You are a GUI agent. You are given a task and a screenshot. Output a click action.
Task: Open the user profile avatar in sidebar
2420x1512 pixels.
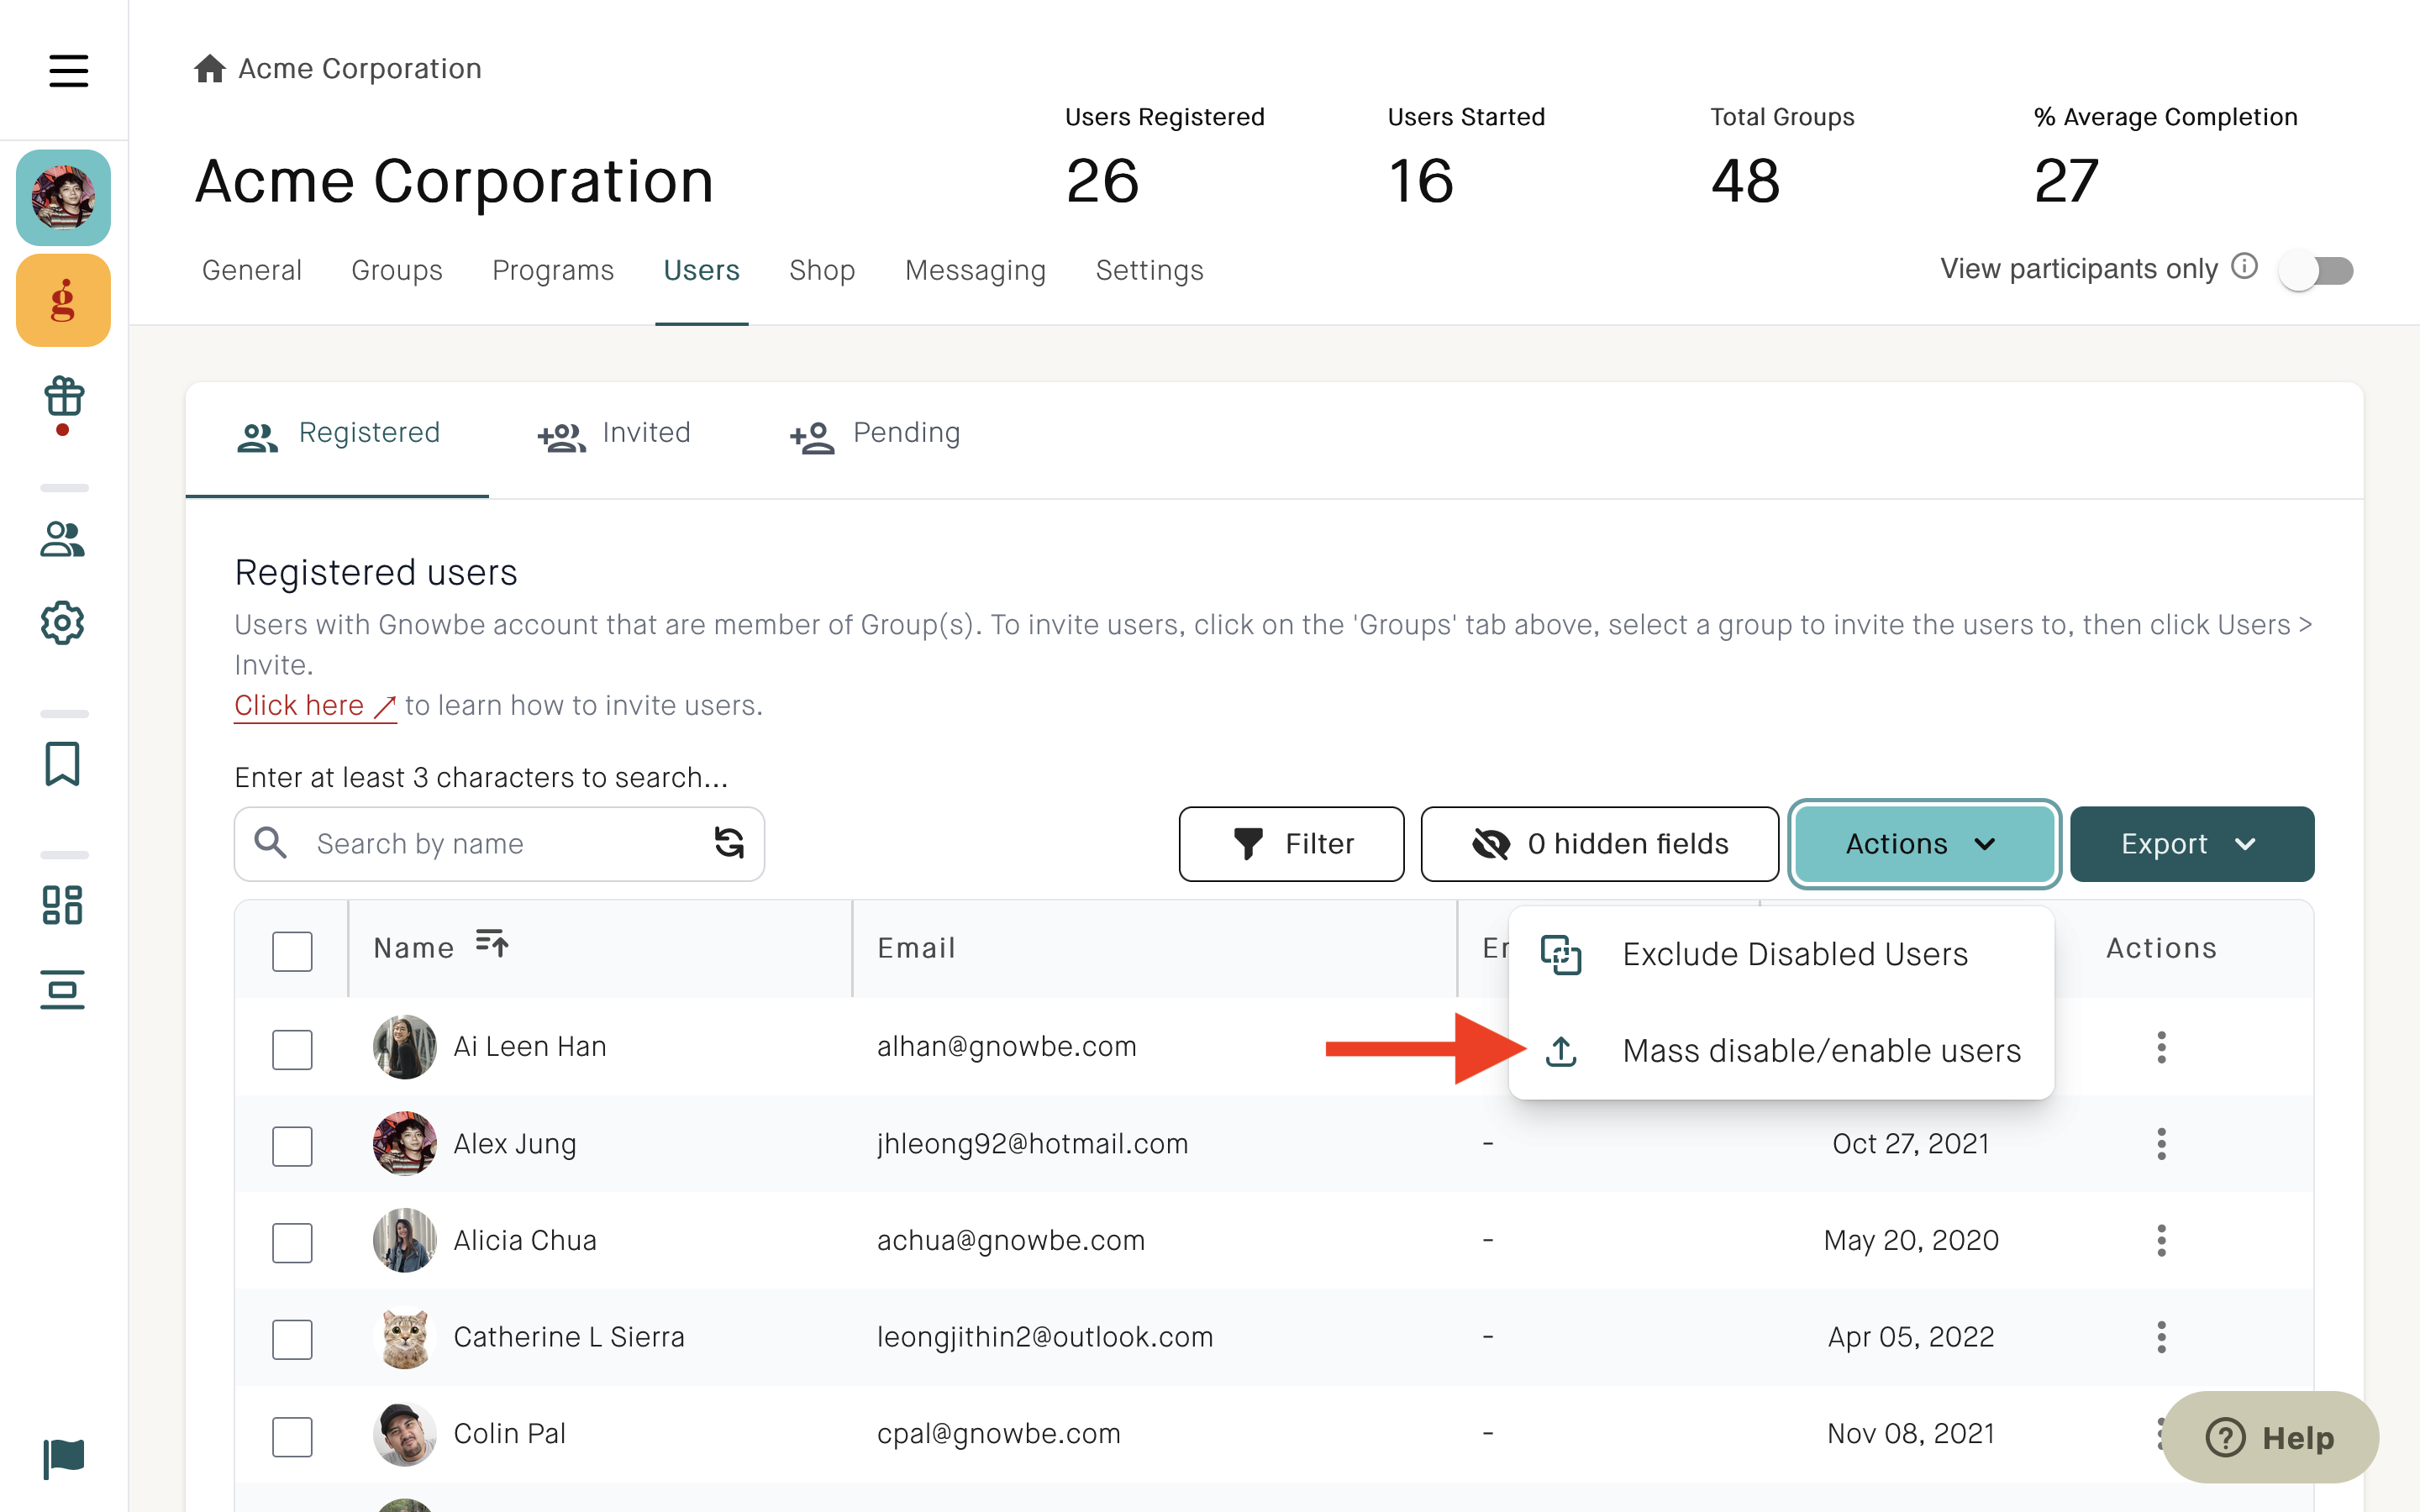coord(63,198)
